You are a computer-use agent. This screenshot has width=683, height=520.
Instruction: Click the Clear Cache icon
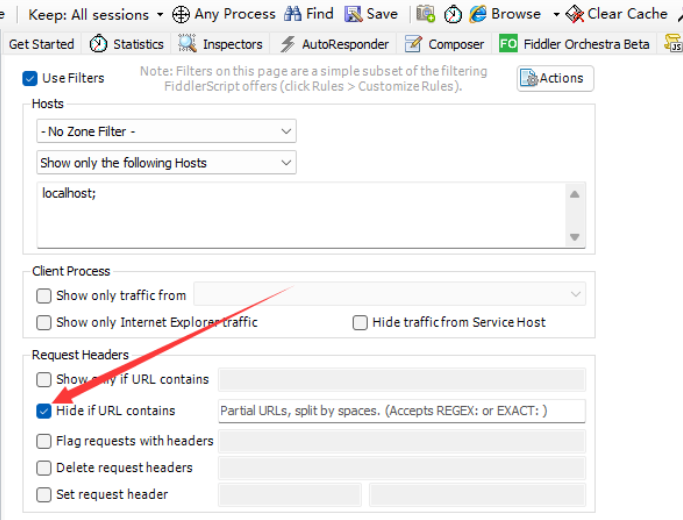[x=575, y=14]
